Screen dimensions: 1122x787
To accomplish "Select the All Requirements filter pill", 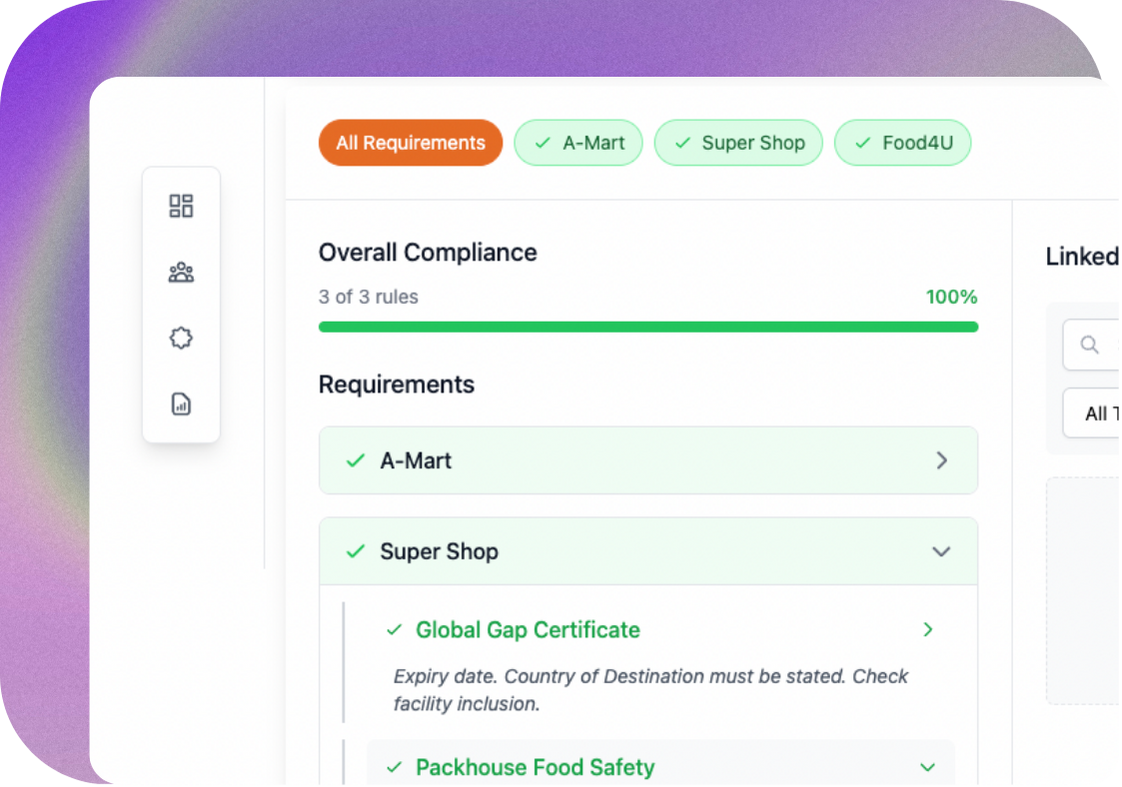I will coord(411,143).
